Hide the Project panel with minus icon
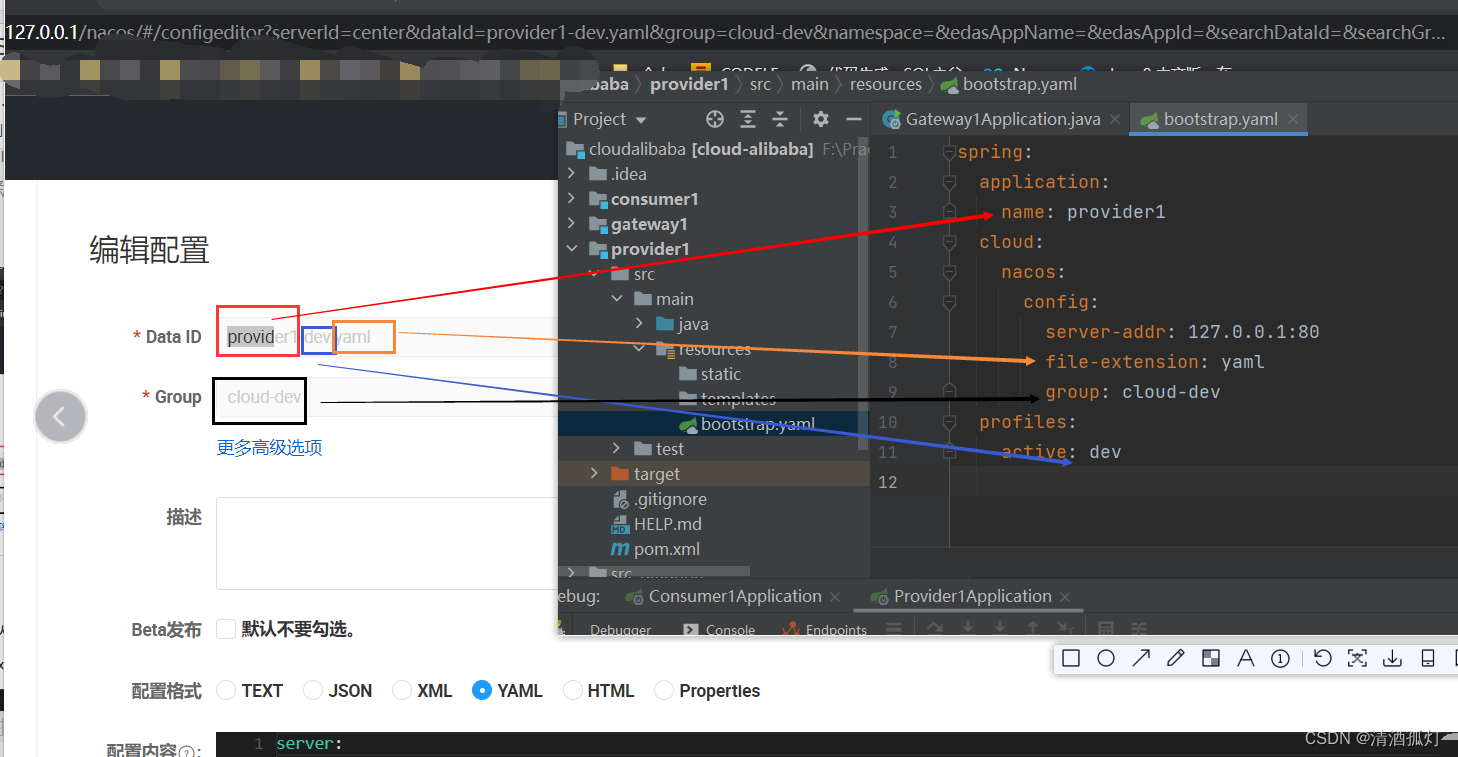1458x757 pixels. tap(853, 119)
